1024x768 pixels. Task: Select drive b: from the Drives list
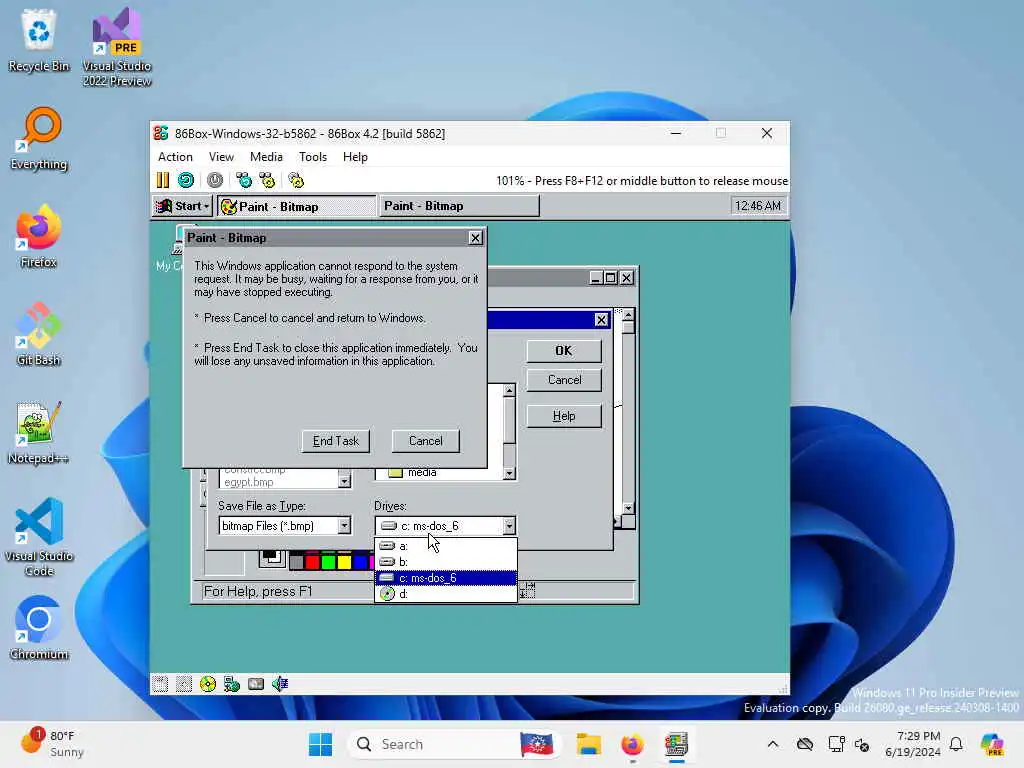tap(446, 562)
